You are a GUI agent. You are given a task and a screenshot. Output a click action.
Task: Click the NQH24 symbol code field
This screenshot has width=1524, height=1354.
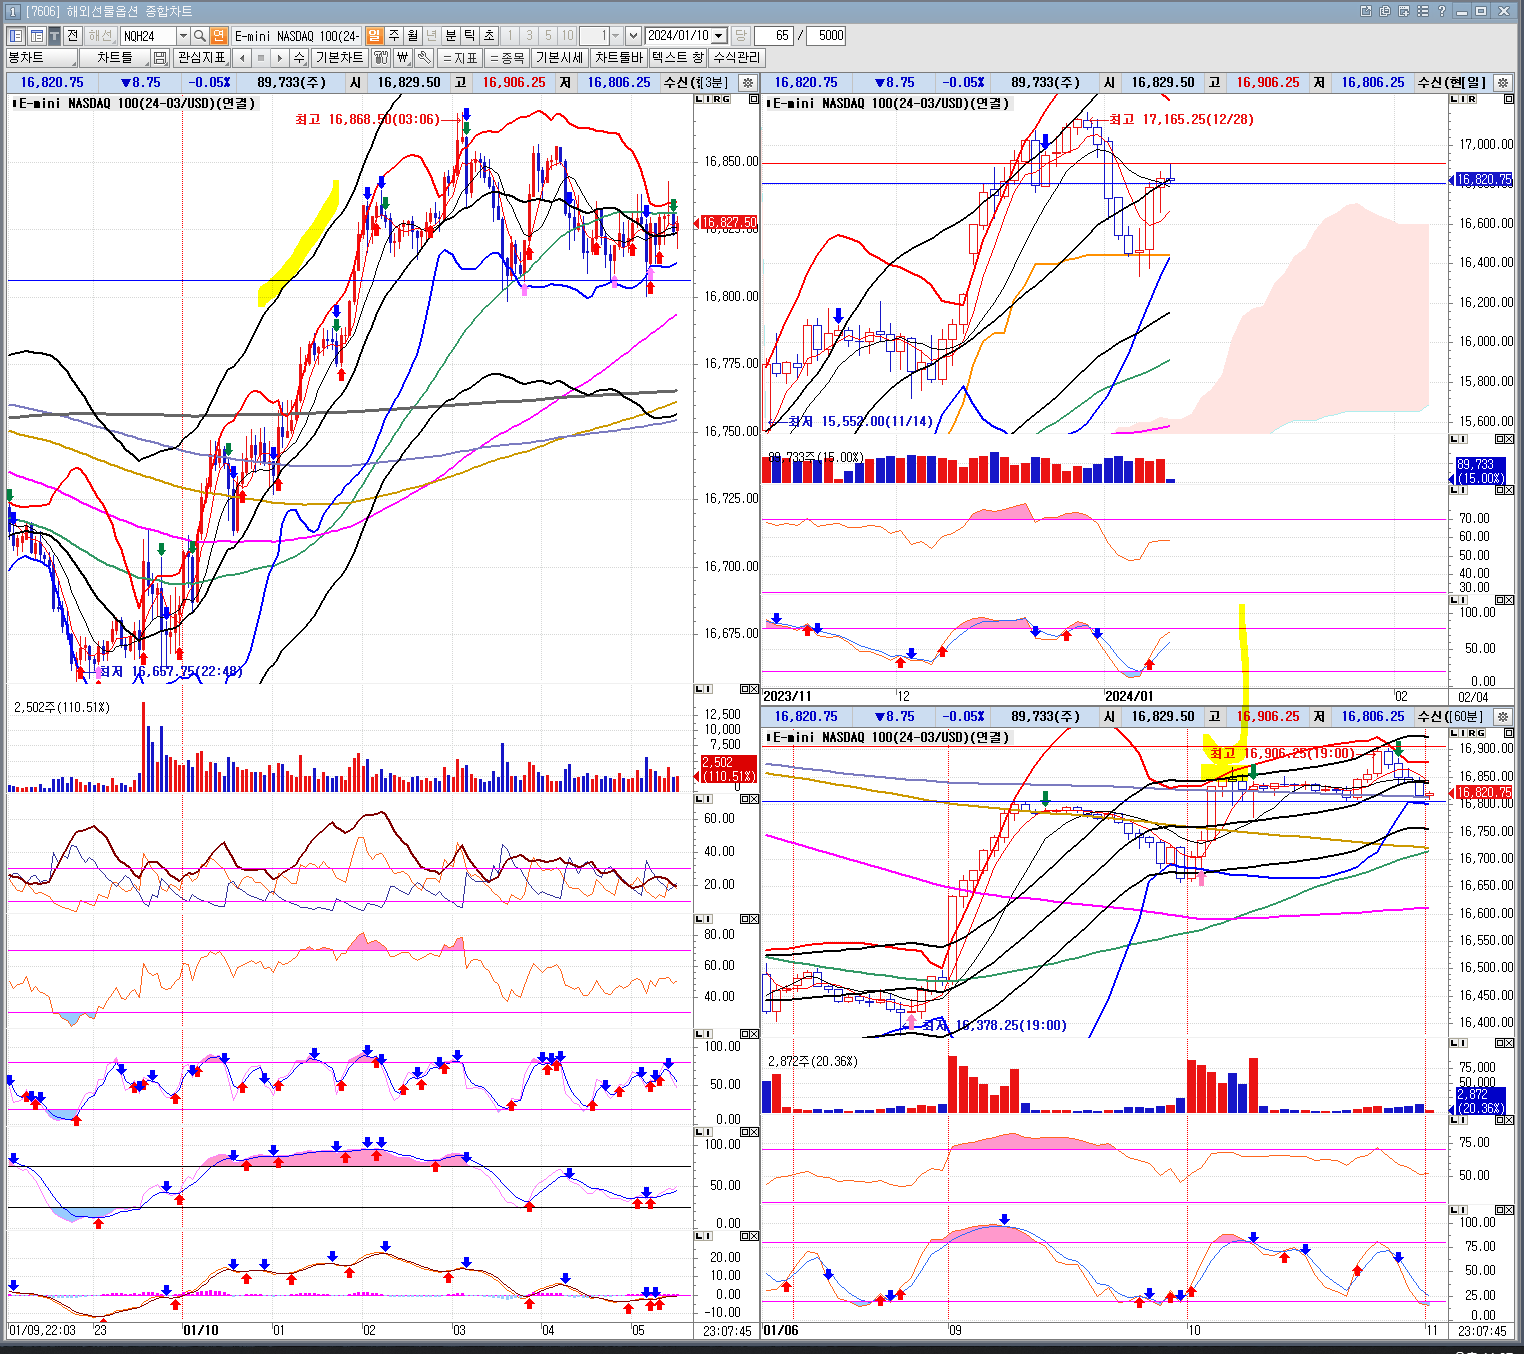click(149, 36)
